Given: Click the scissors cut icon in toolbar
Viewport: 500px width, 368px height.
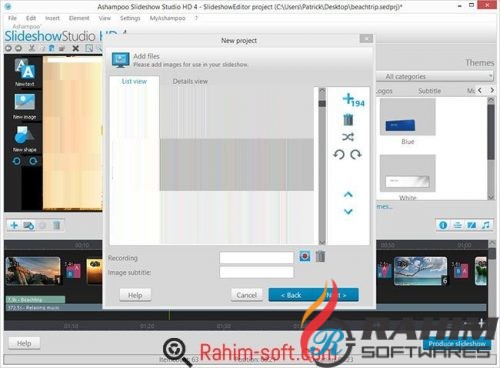Looking at the screenshot, I should coord(32,48).
